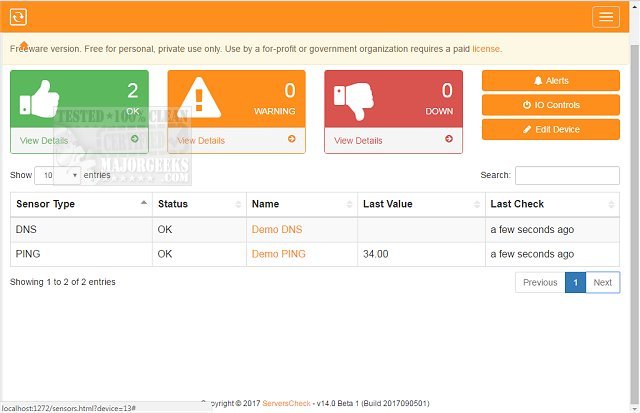Viewport: 640px width, 413px height.
Task: Open the Demo DNS sensor
Action: (277, 229)
